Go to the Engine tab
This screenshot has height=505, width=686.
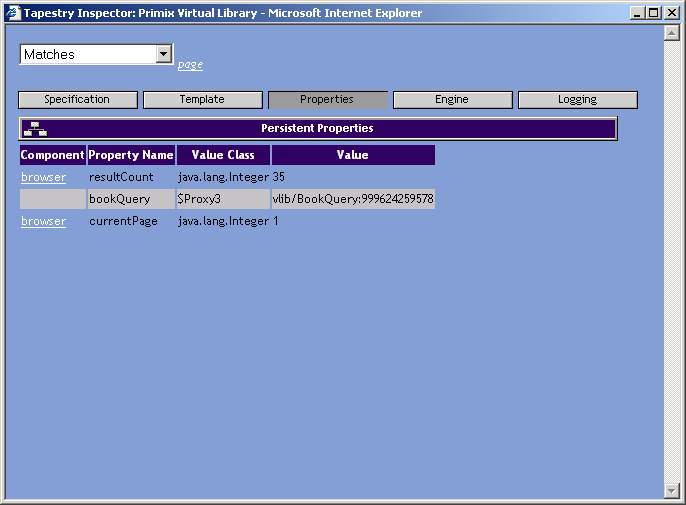point(452,100)
